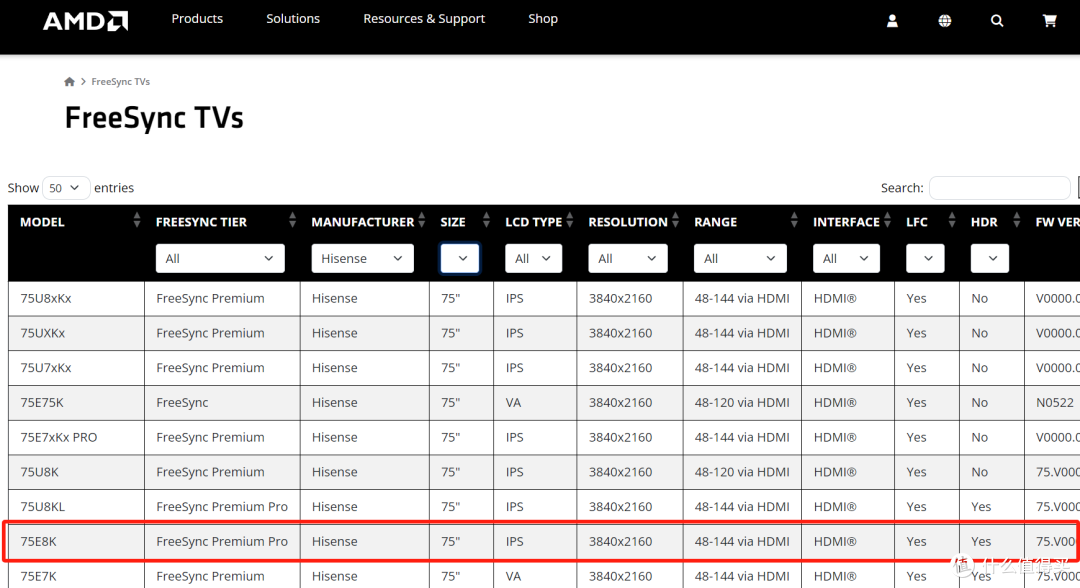
Task: Open the LCD Type filter dropdown
Action: coord(533,258)
